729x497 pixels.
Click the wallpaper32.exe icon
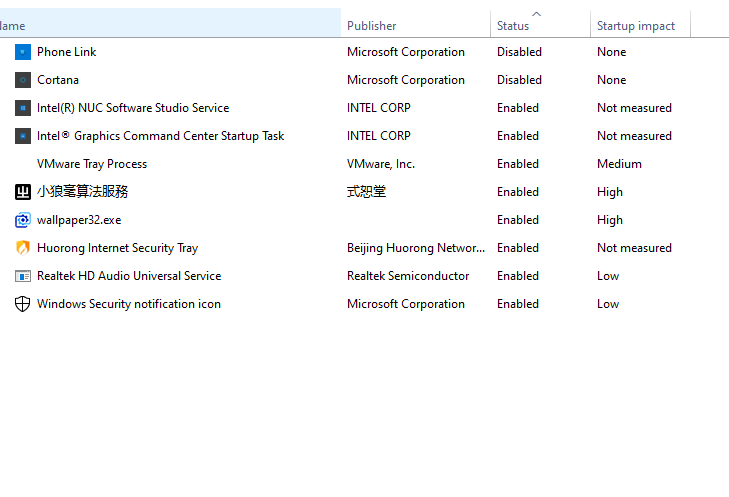(x=23, y=220)
